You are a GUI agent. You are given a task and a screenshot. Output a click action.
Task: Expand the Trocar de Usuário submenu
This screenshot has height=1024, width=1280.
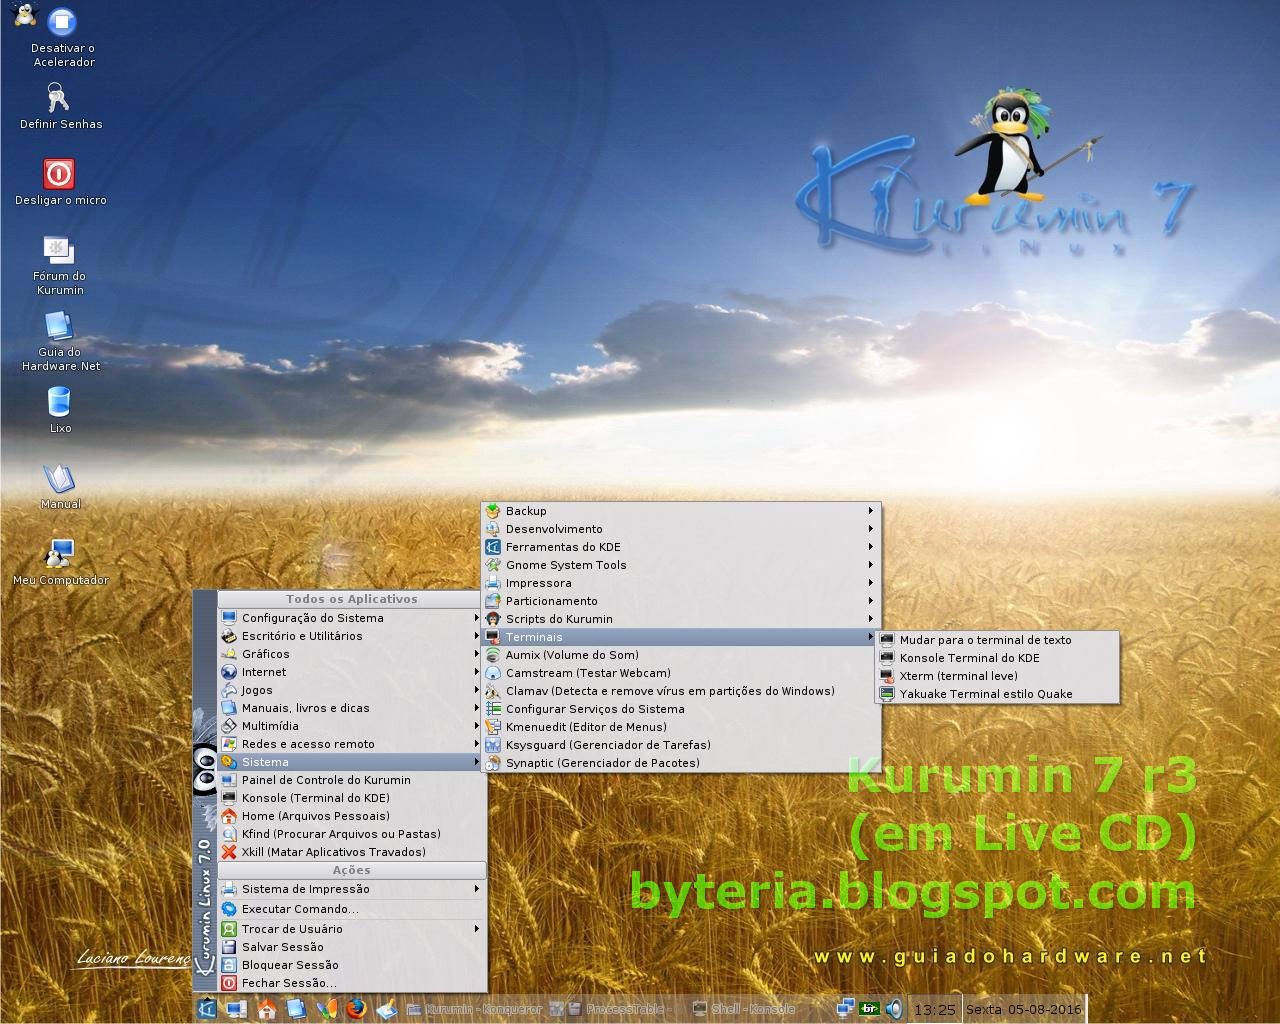[293, 928]
